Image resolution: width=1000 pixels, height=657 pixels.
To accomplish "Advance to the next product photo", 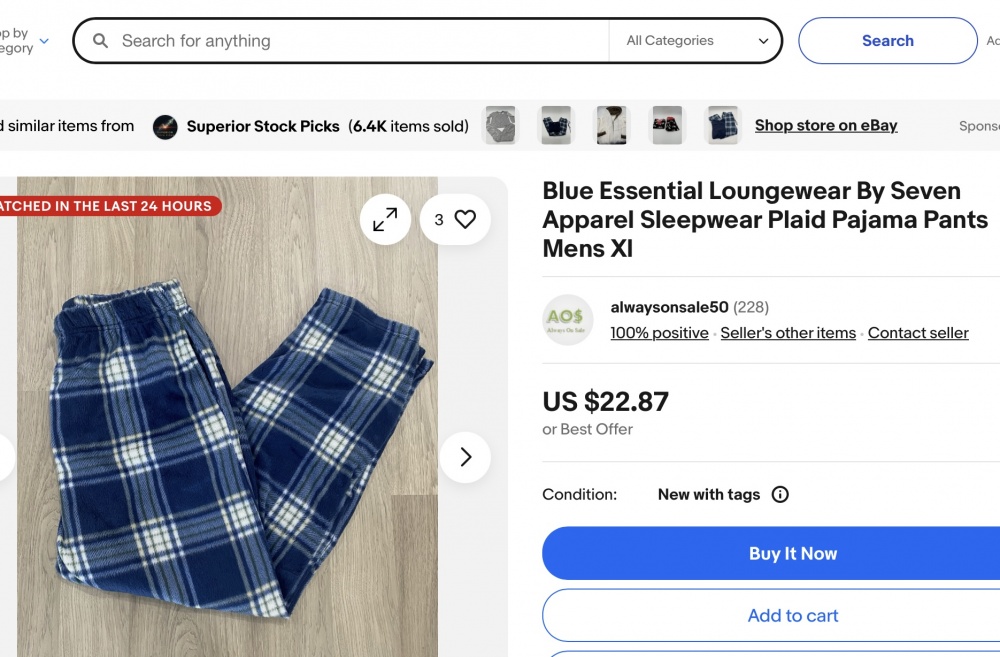I will click(x=465, y=457).
